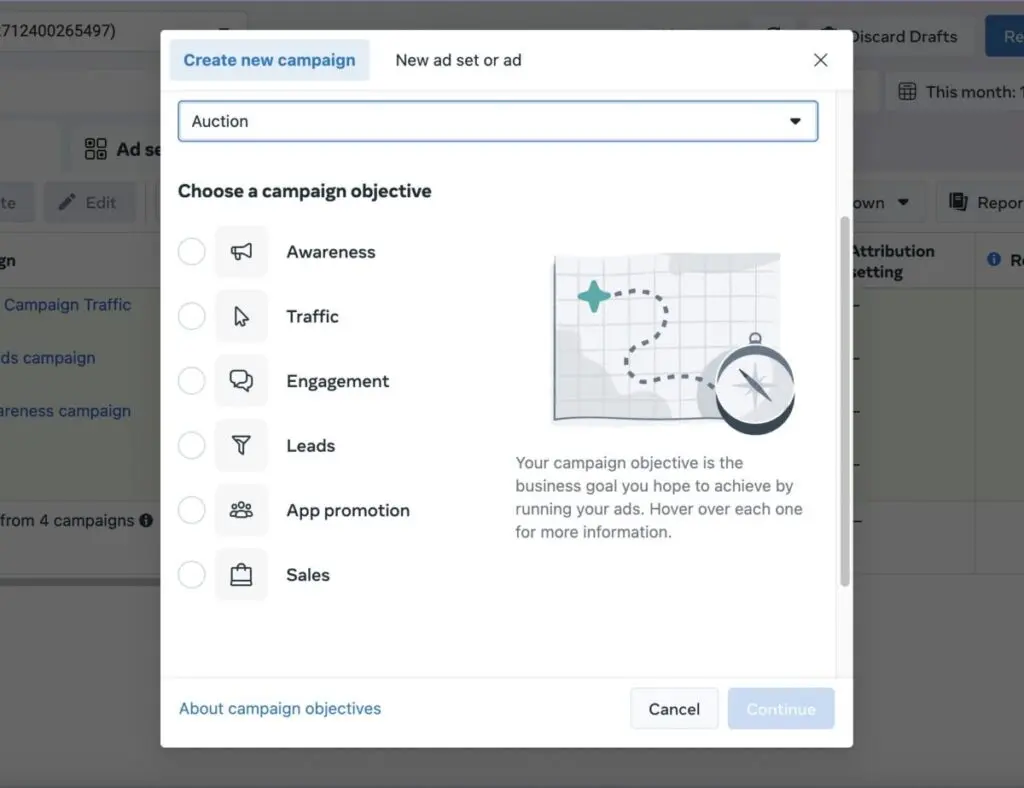Select the Engagement radio button
This screenshot has width=1024, height=788.
coord(192,381)
